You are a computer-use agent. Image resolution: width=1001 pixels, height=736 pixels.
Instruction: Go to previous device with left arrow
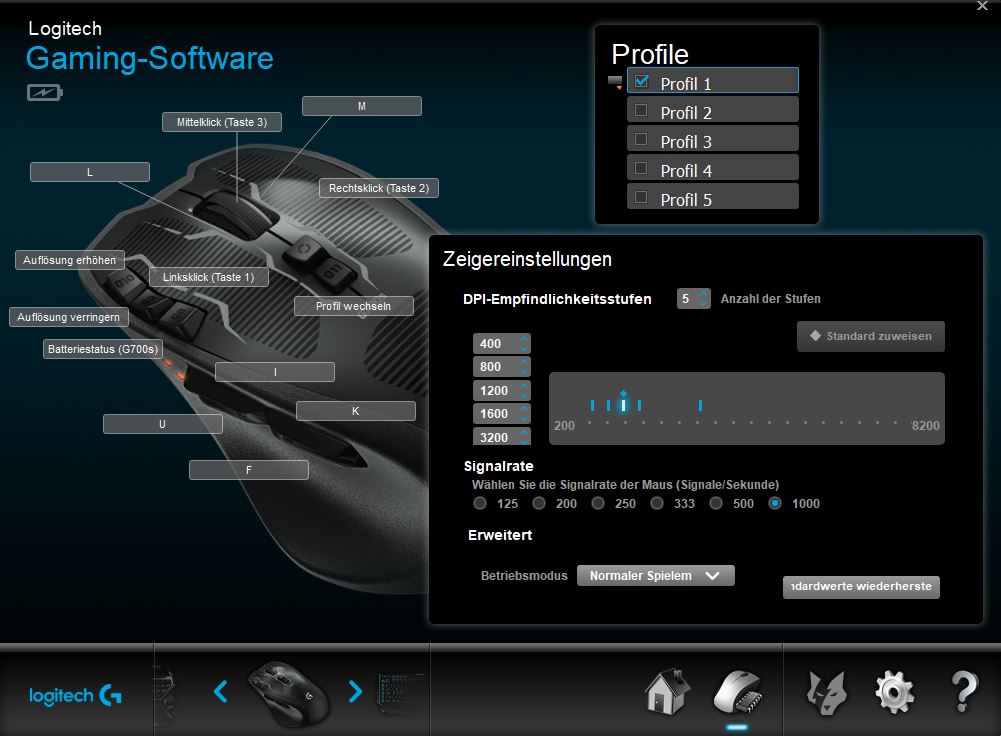click(x=221, y=691)
